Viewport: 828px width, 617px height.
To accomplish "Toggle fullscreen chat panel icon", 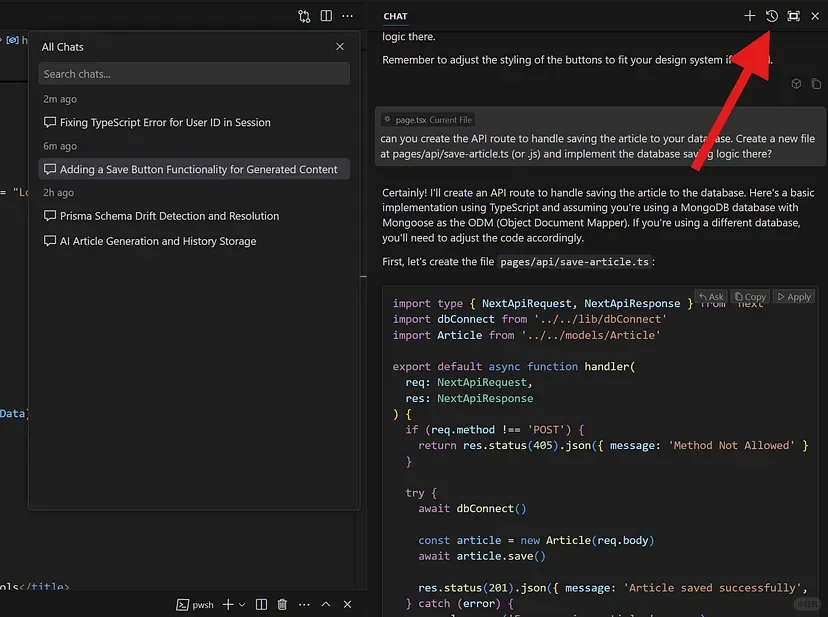I will 794,16.
